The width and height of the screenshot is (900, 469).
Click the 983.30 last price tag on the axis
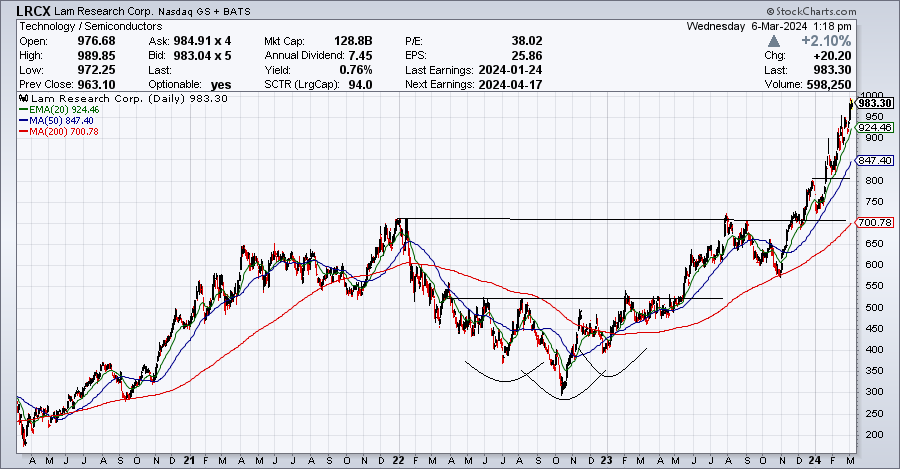[875, 103]
